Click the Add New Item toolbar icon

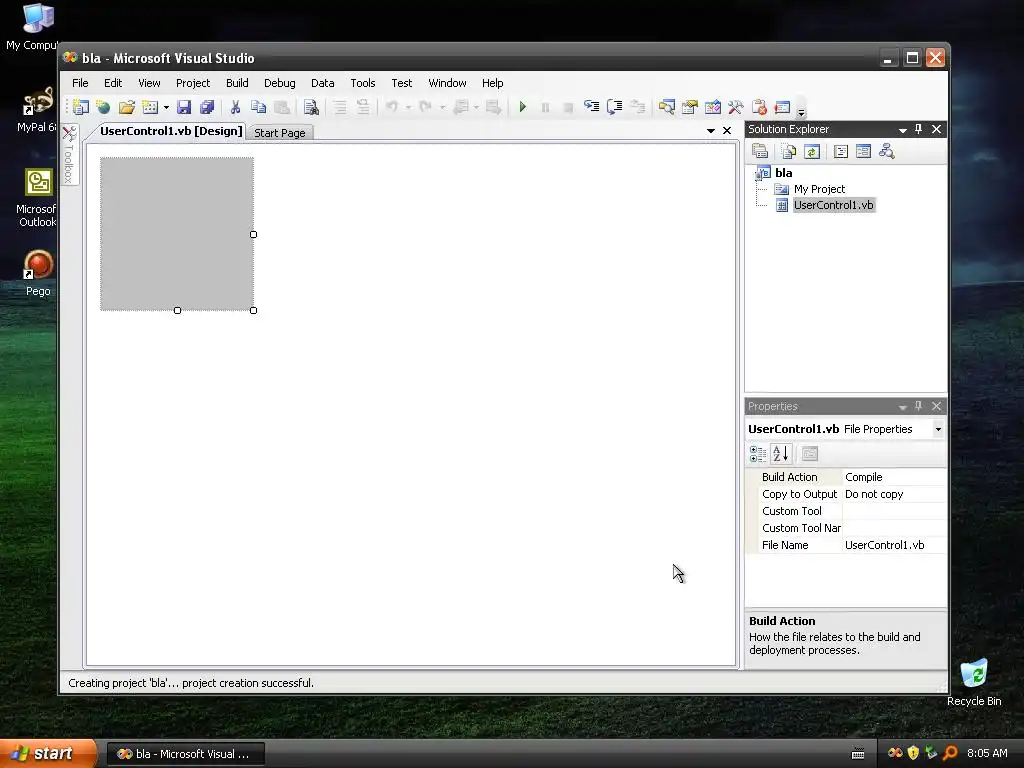150,107
